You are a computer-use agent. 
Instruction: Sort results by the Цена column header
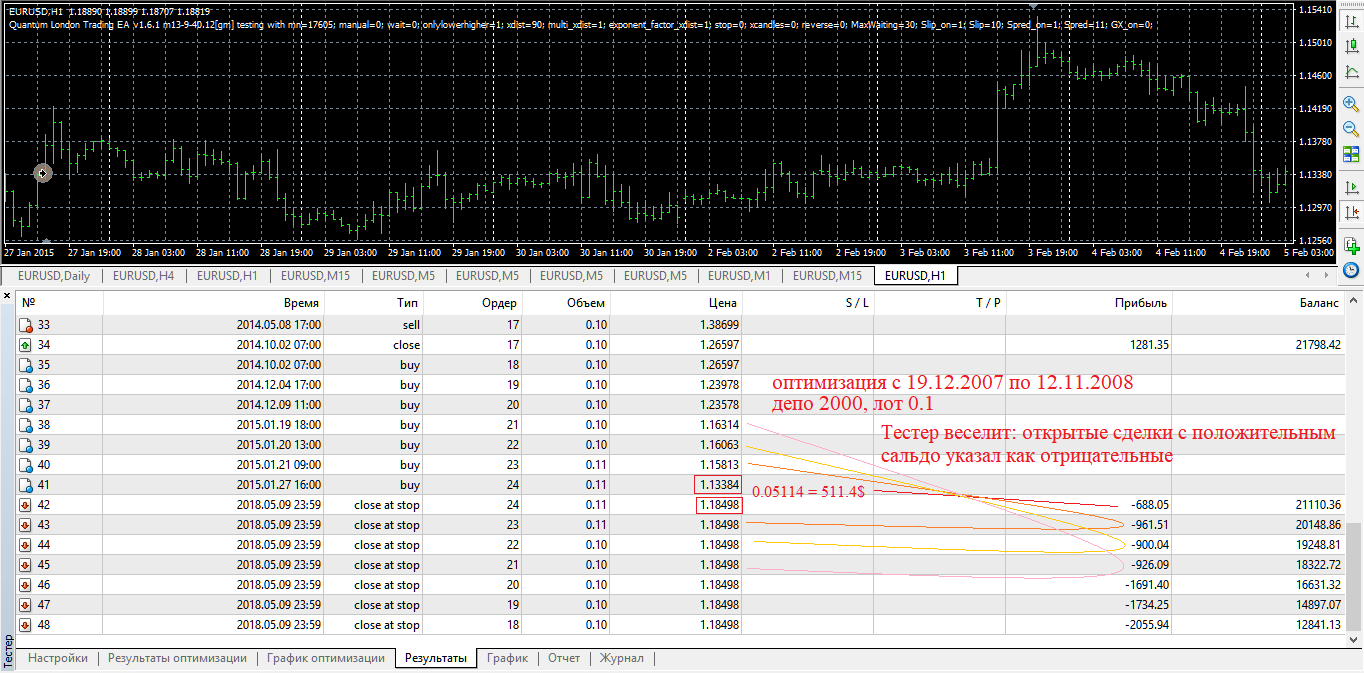point(676,302)
